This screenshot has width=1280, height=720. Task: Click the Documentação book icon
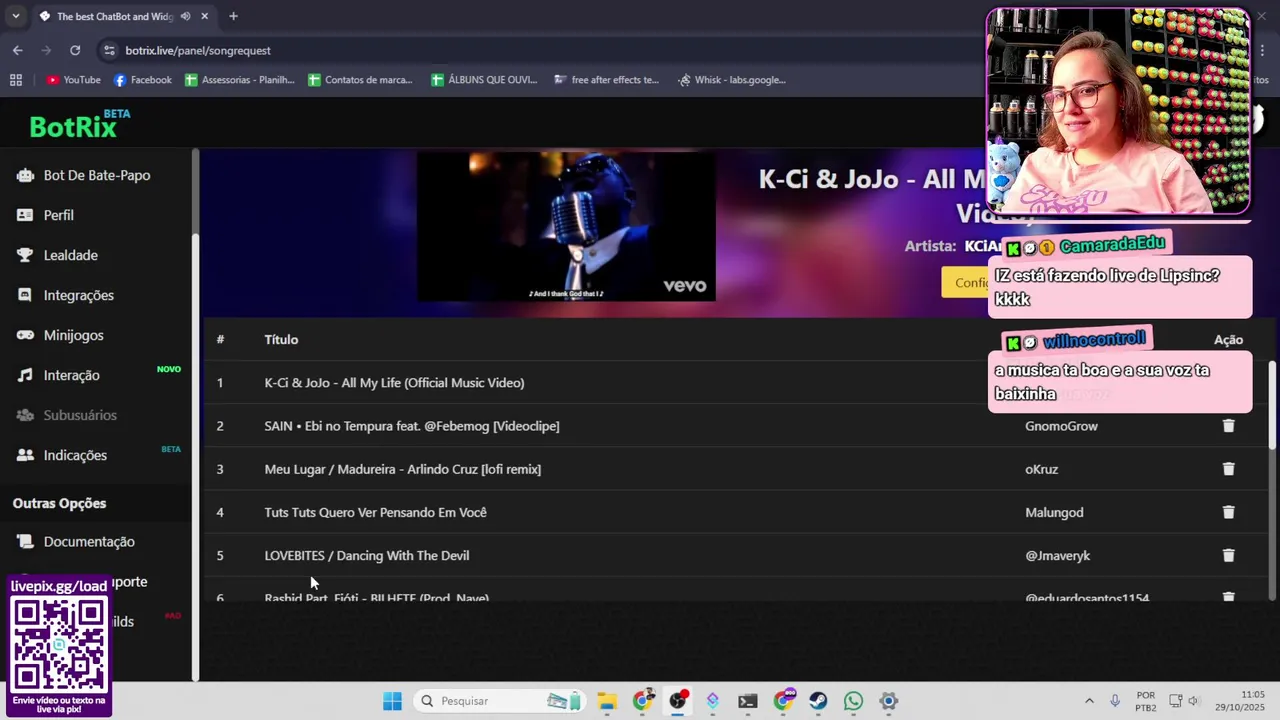[x=25, y=541]
